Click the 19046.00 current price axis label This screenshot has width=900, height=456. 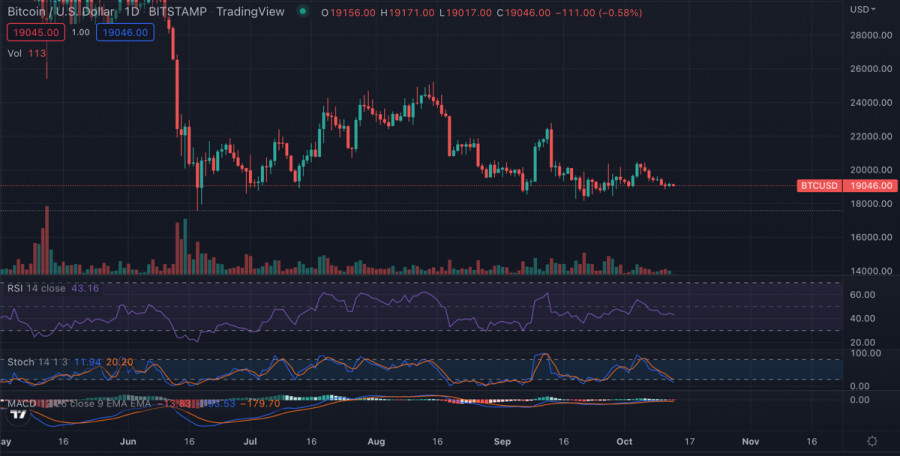click(871, 186)
